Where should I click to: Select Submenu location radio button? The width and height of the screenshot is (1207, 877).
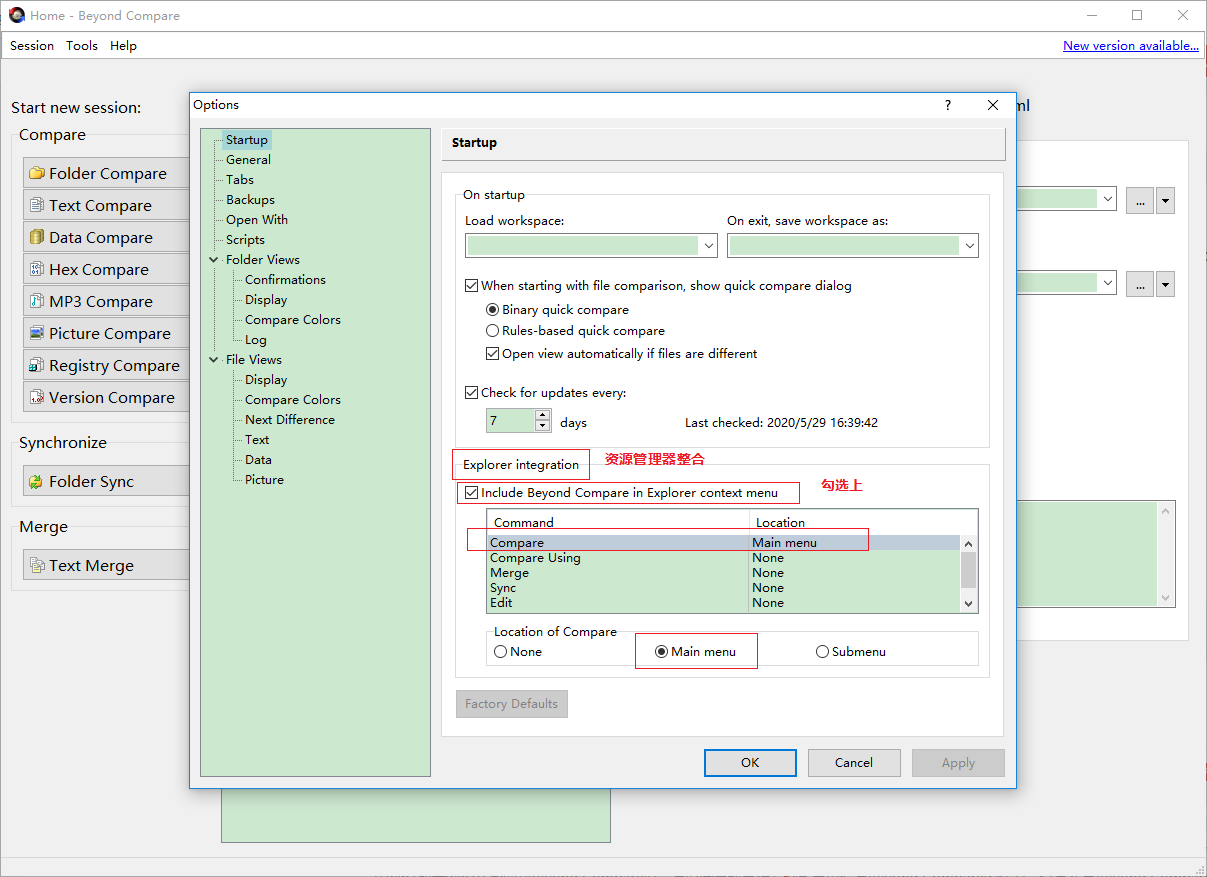[822, 652]
